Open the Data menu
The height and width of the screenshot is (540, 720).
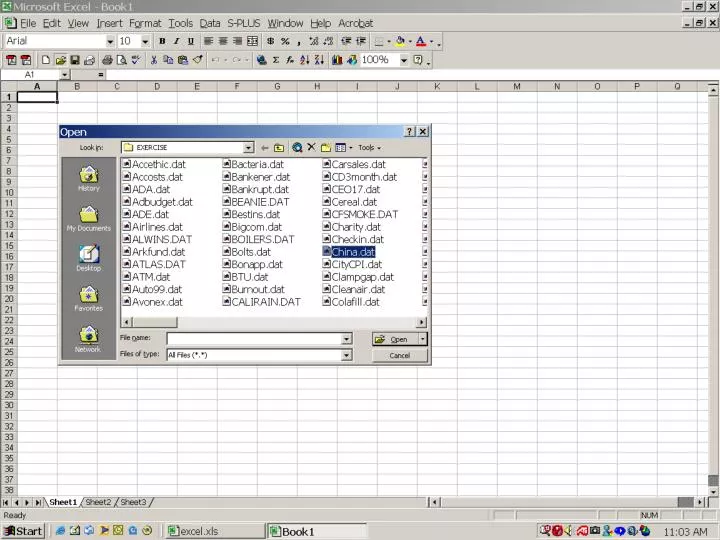(210, 23)
